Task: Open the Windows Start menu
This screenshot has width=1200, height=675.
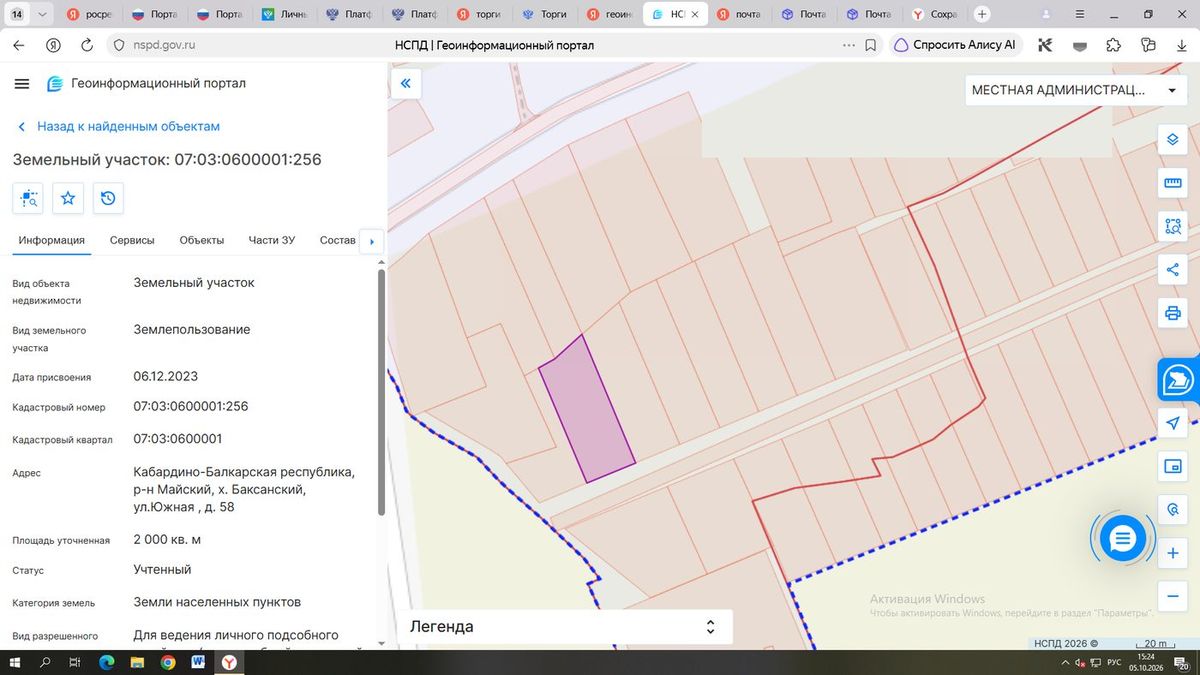Action: coord(15,662)
